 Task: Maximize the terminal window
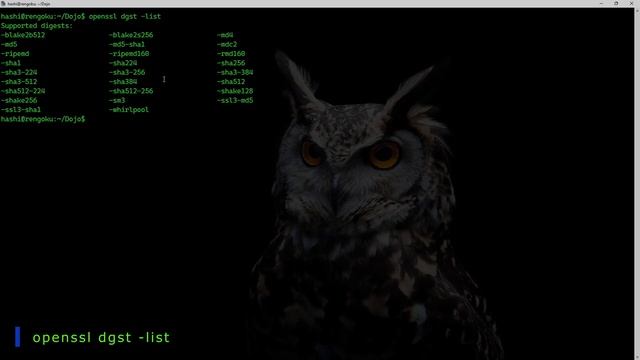(x=616, y=3)
